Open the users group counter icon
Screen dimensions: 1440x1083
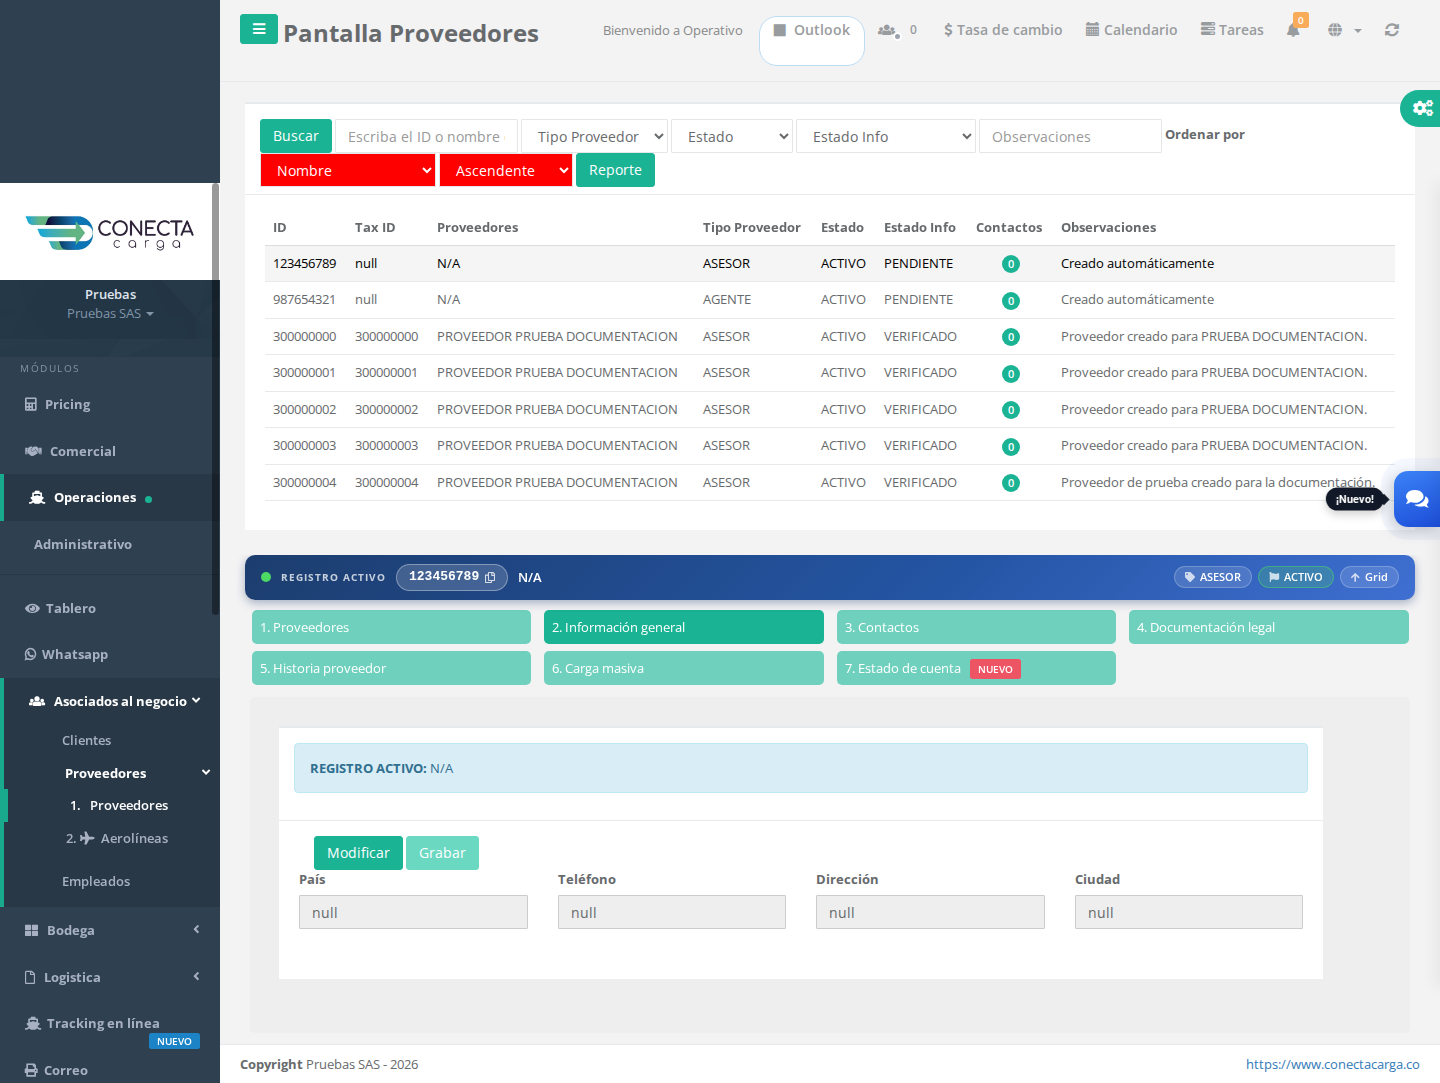[898, 30]
